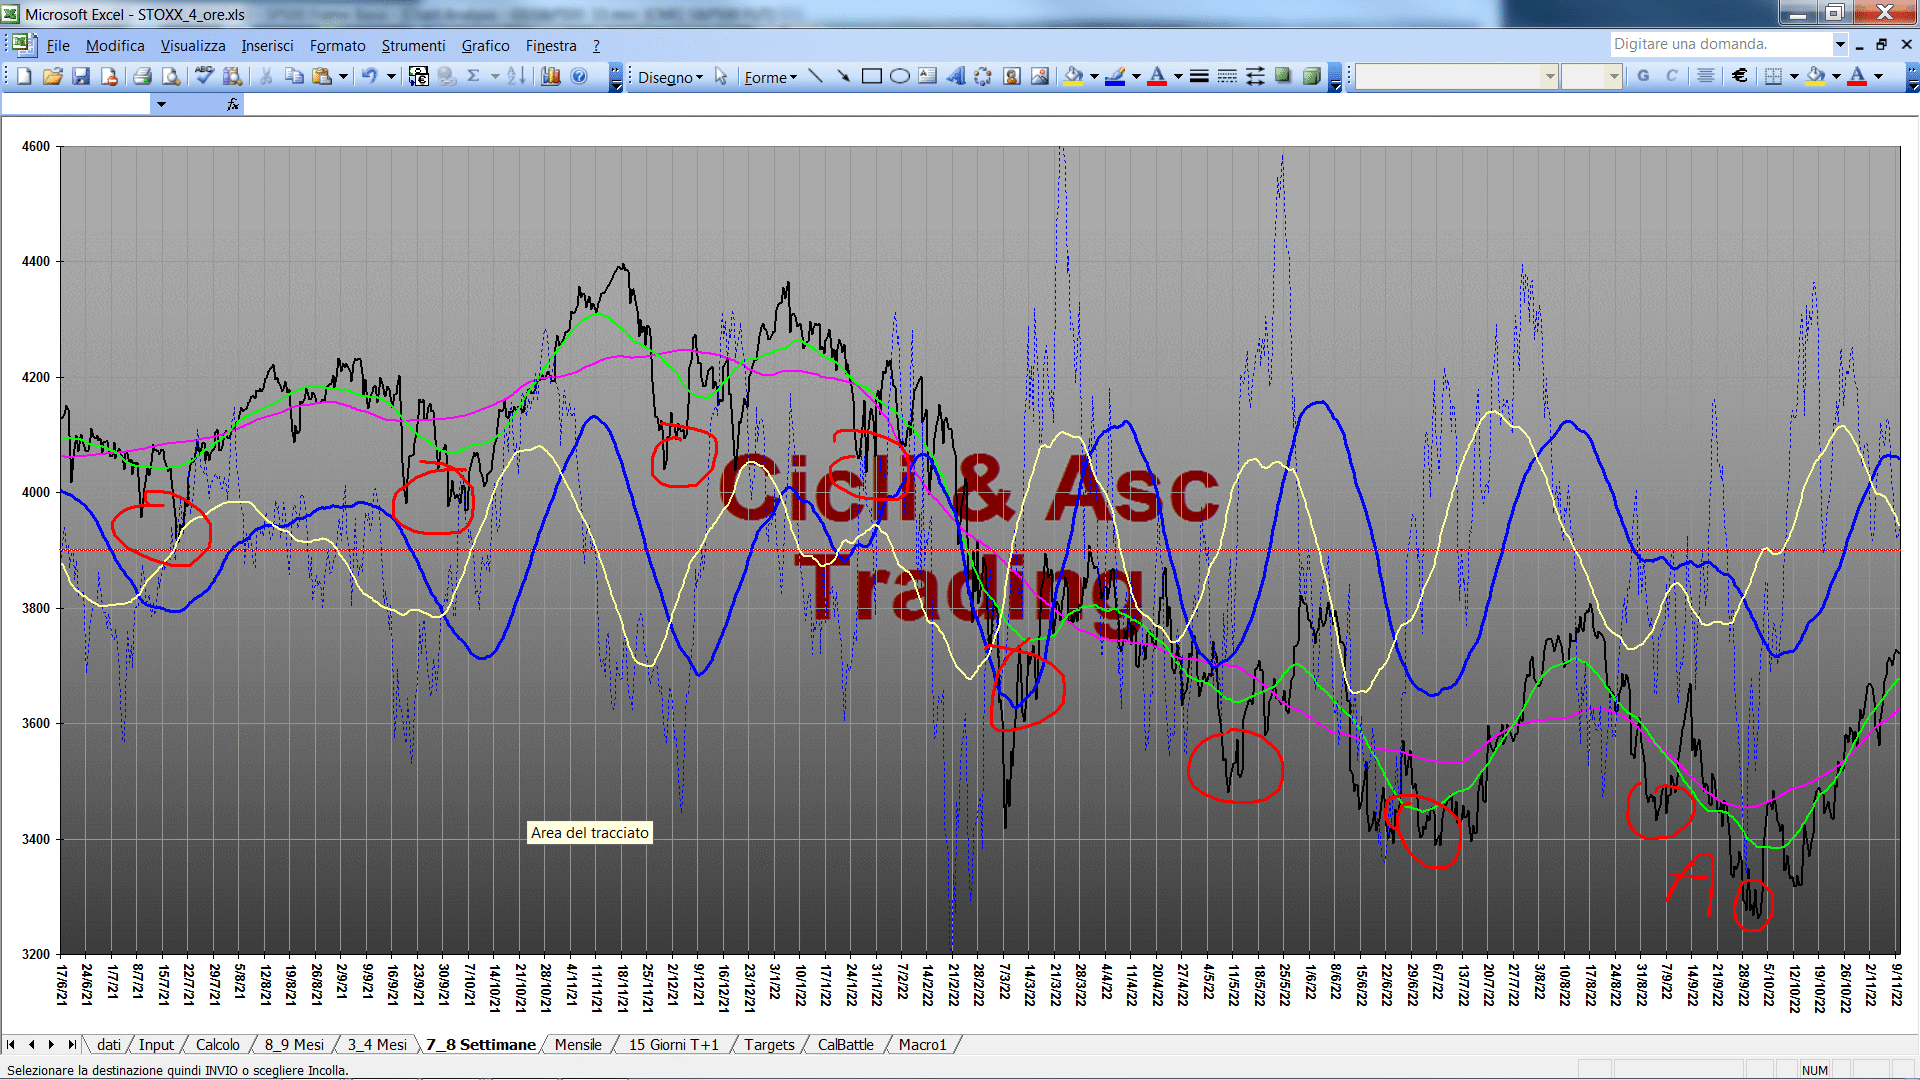Open the Visualizza menu
1920x1080 pixels.
pyautogui.click(x=193, y=46)
